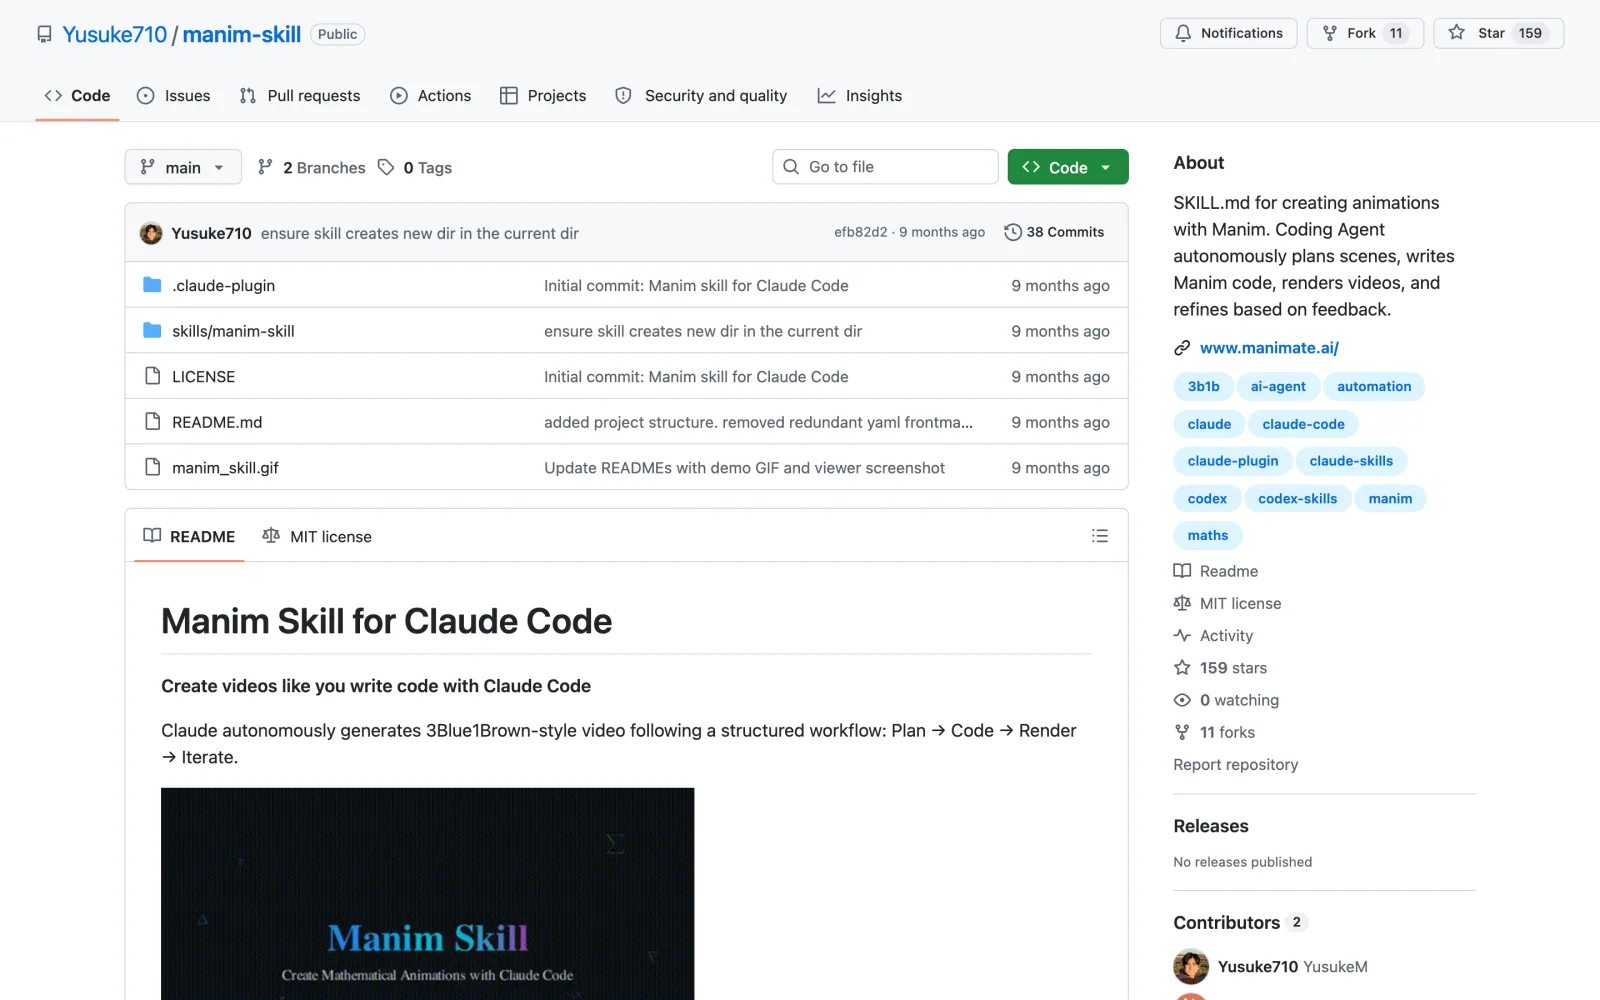
Task: Click the LICENSE file icon
Action: pyautogui.click(x=152, y=376)
